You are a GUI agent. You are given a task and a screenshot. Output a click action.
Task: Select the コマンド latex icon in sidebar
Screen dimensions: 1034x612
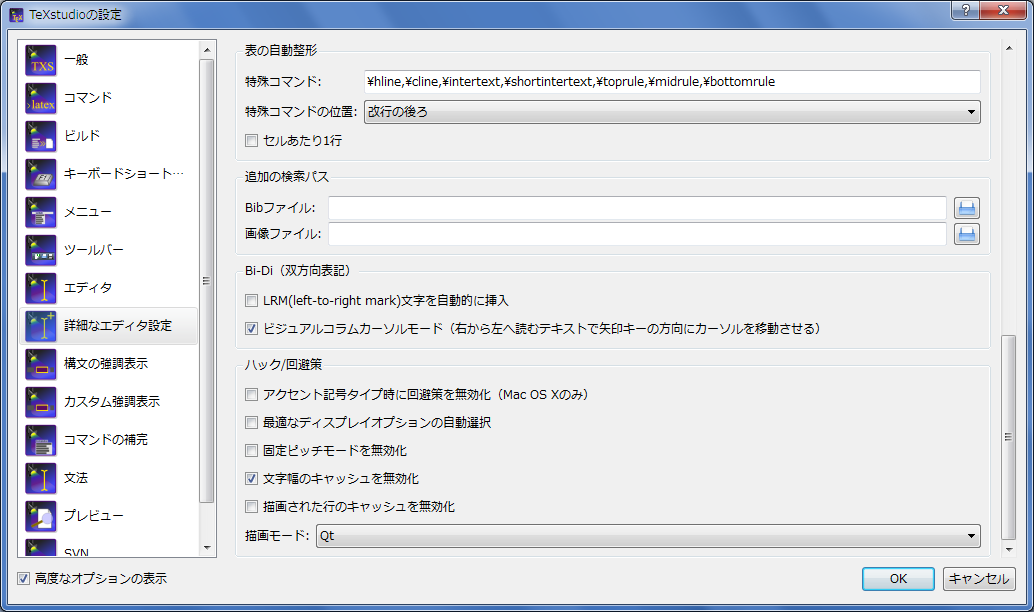coord(41,98)
